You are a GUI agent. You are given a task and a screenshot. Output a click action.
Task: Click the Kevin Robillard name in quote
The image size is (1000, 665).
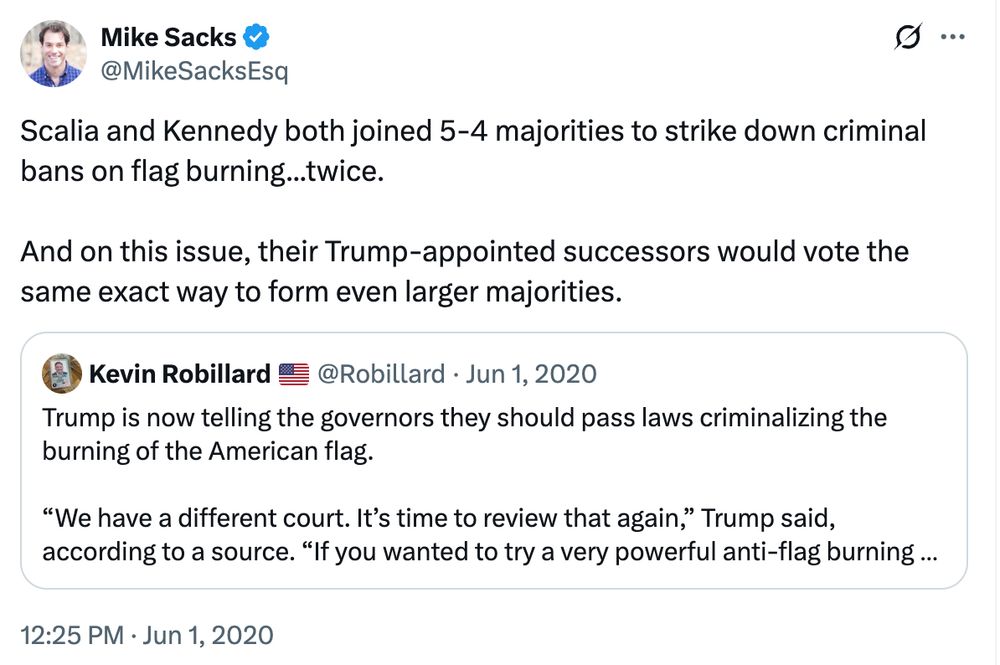tap(180, 374)
